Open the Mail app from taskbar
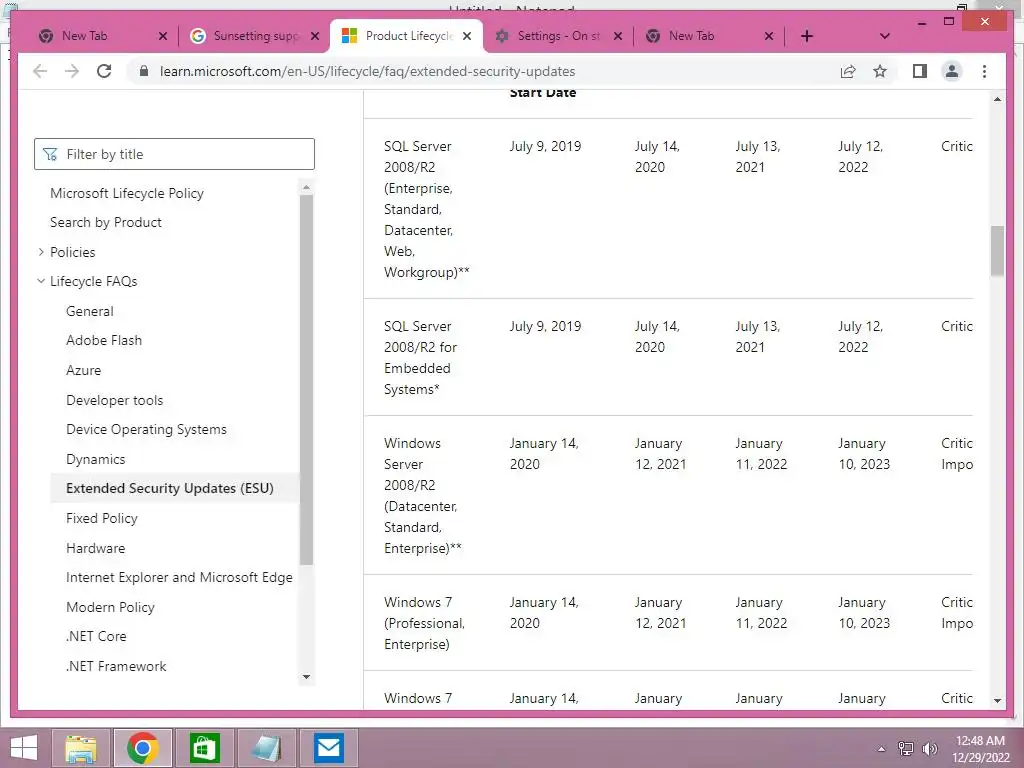The width and height of the screenshot is (1024, 768). [x=328, y=748]
